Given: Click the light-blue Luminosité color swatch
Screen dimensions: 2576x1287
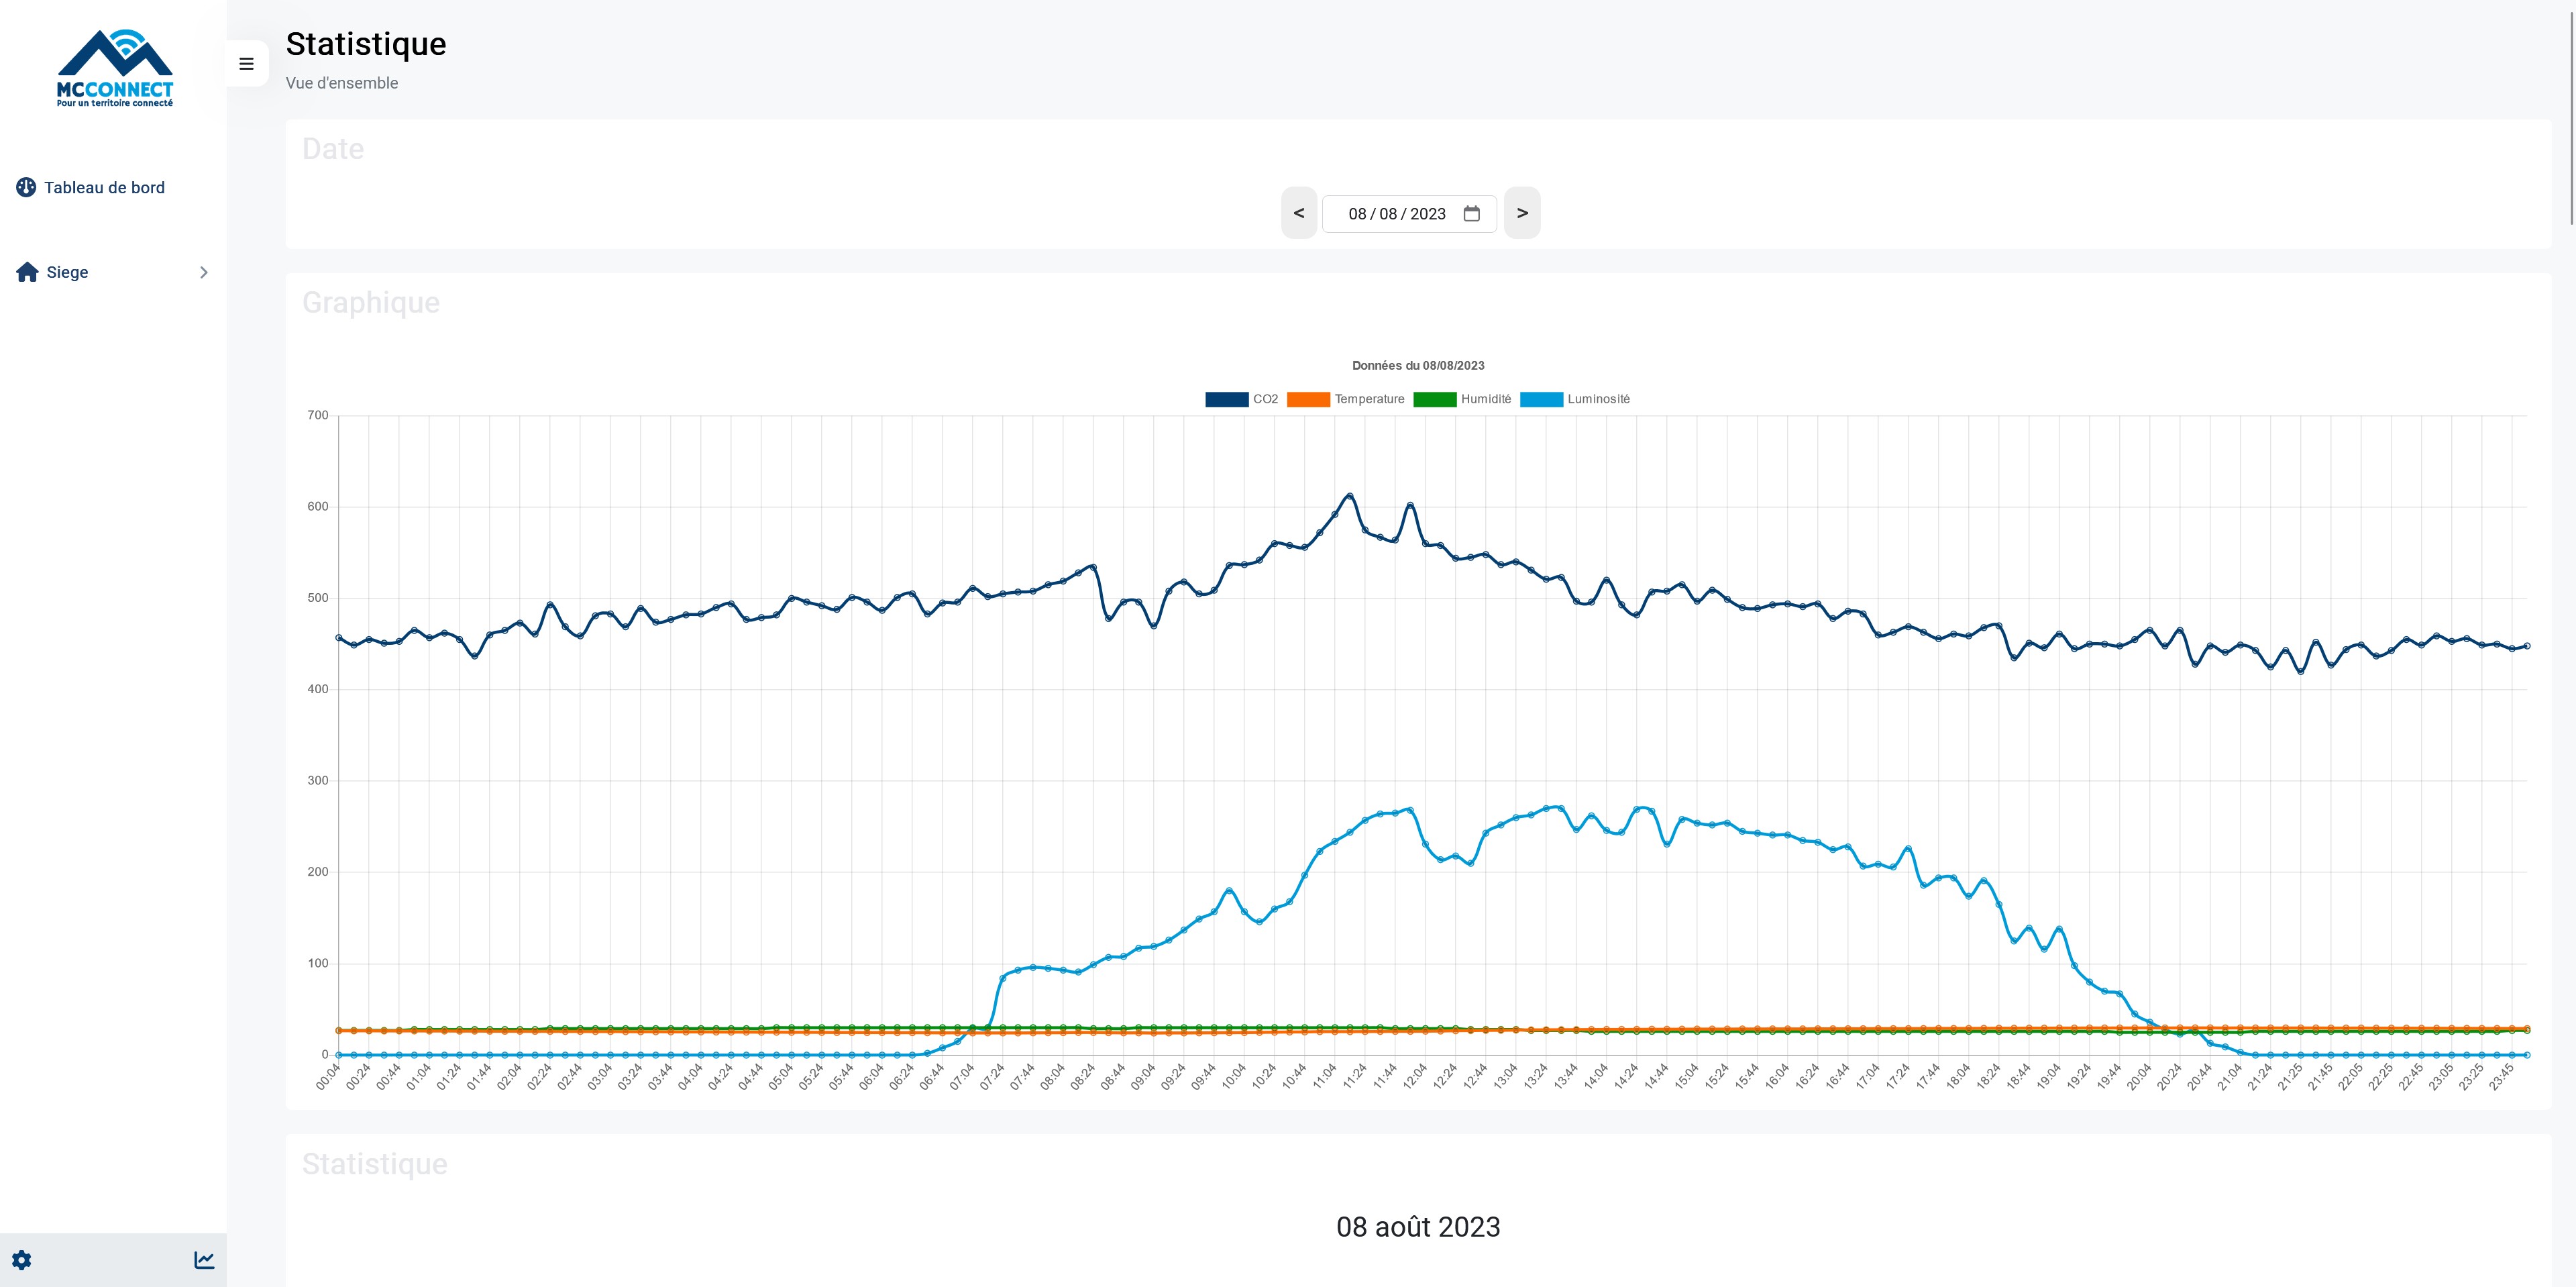Looking at the screenshot, I should (1541, 399).
